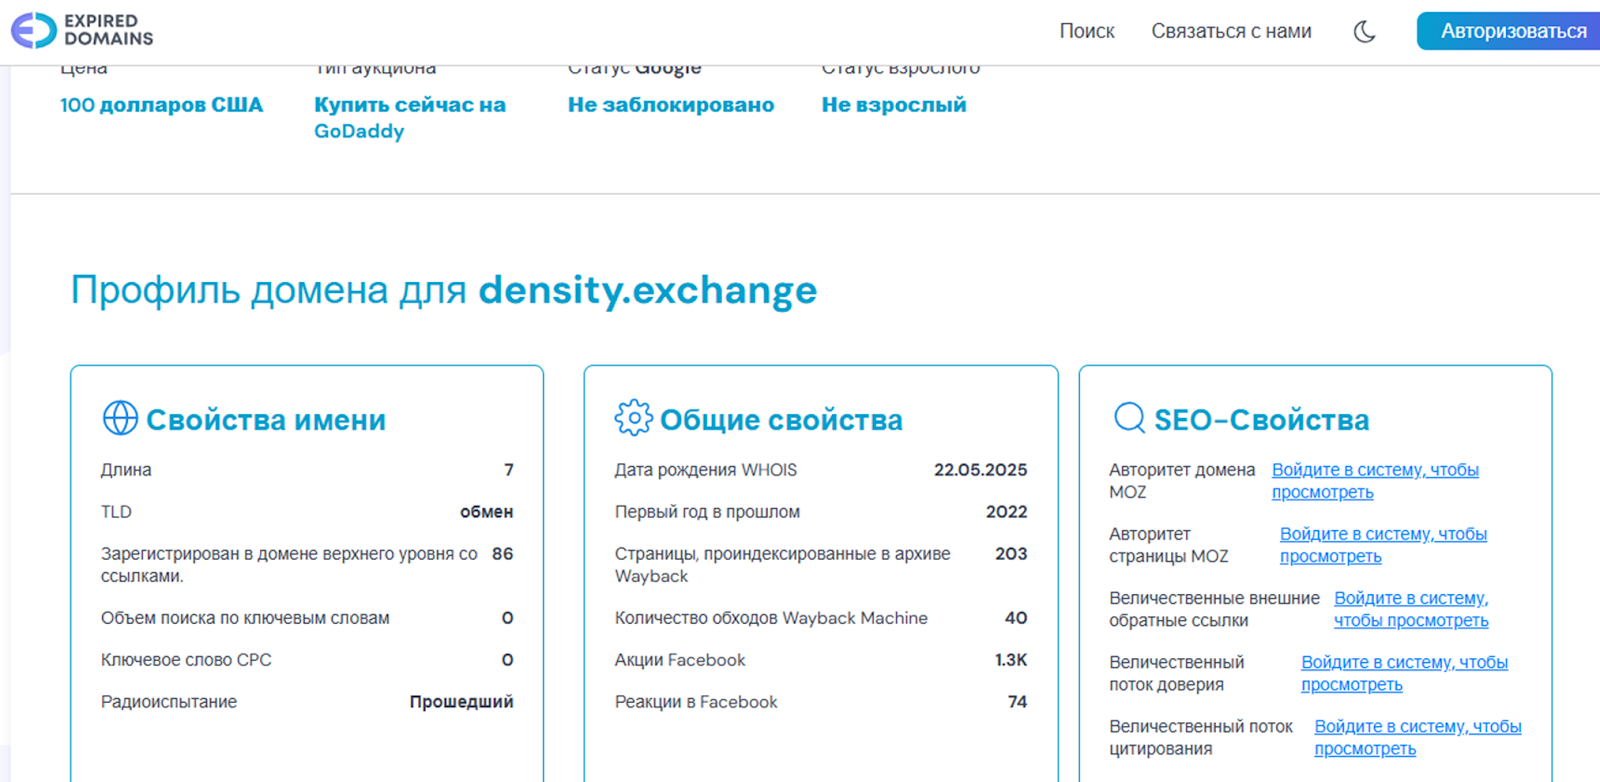Open the Поиск menu item

pyautogui.click(x=1086, y=32)
